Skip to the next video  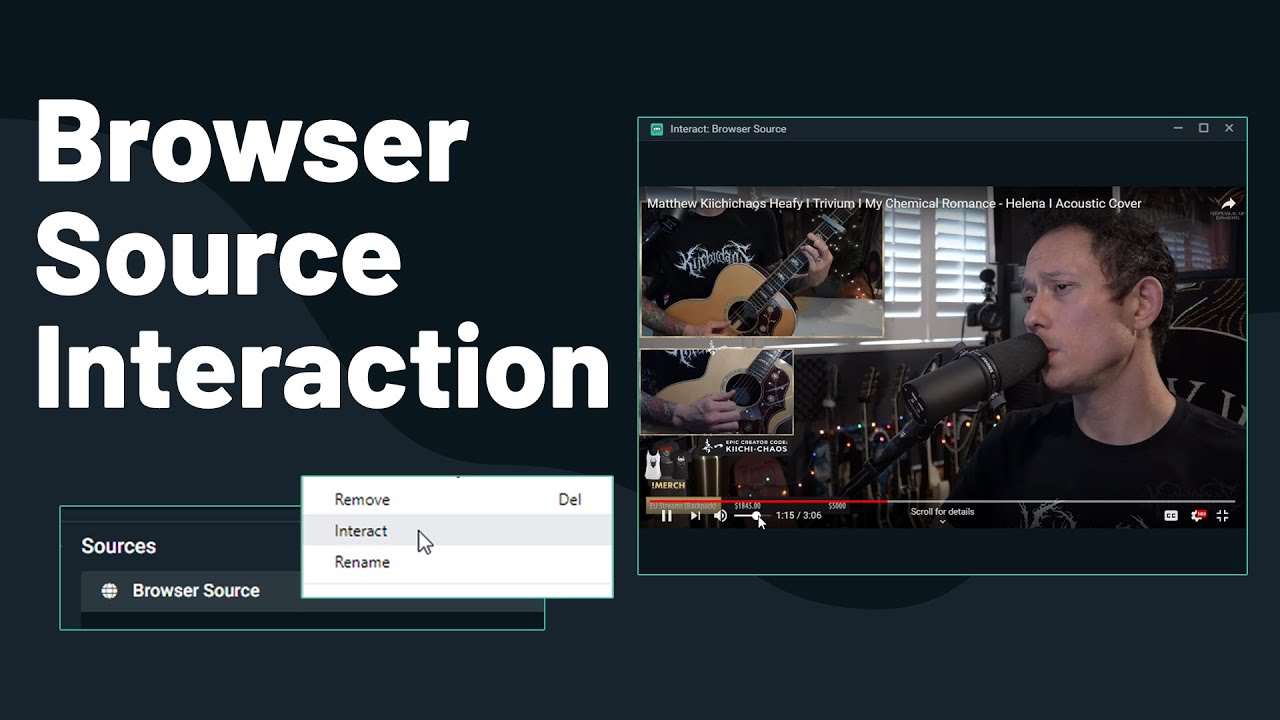click(697, 516)
